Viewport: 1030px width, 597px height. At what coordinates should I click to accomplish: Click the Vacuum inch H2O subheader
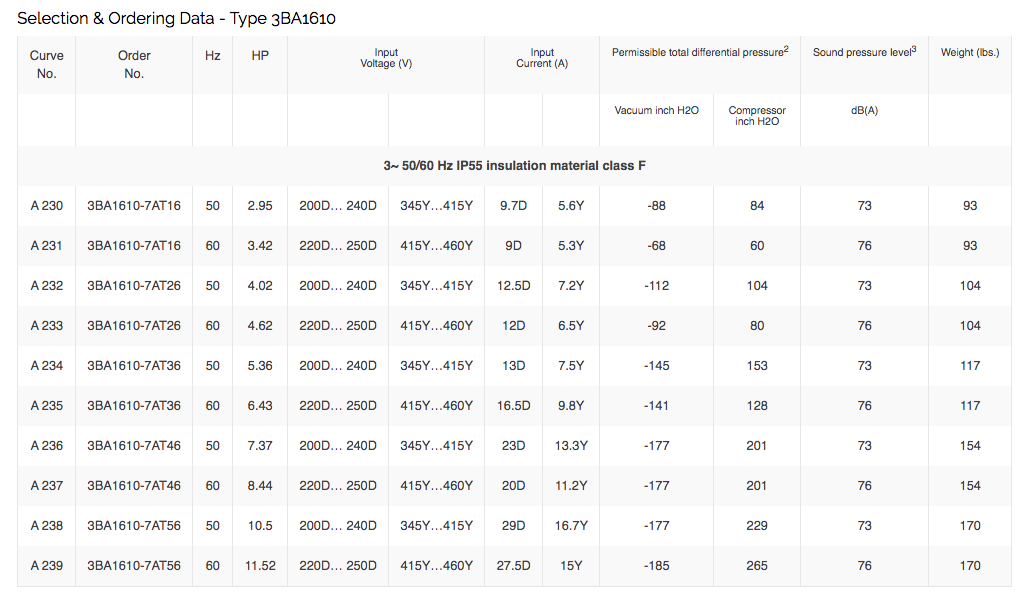tap(656, 111)
